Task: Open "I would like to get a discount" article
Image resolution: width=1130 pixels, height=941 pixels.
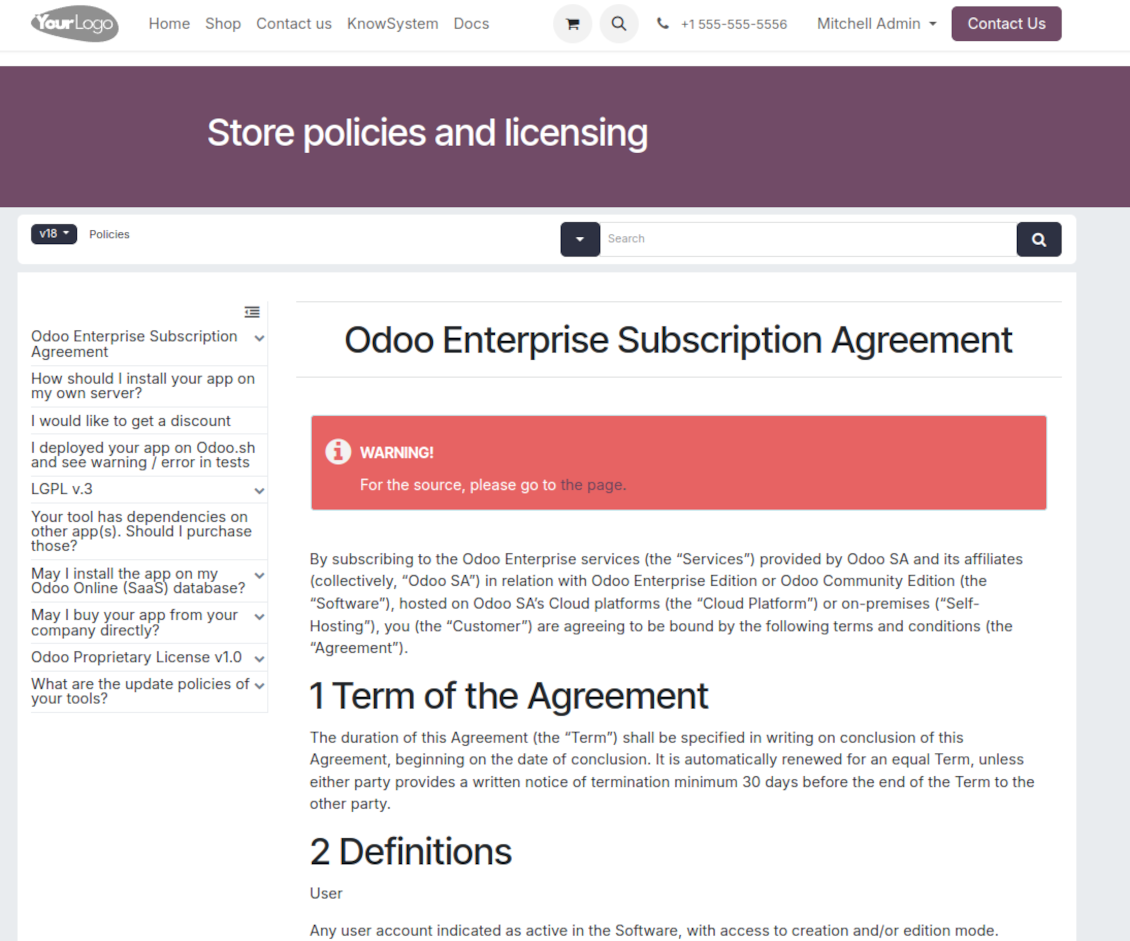Action: point(131,421)
